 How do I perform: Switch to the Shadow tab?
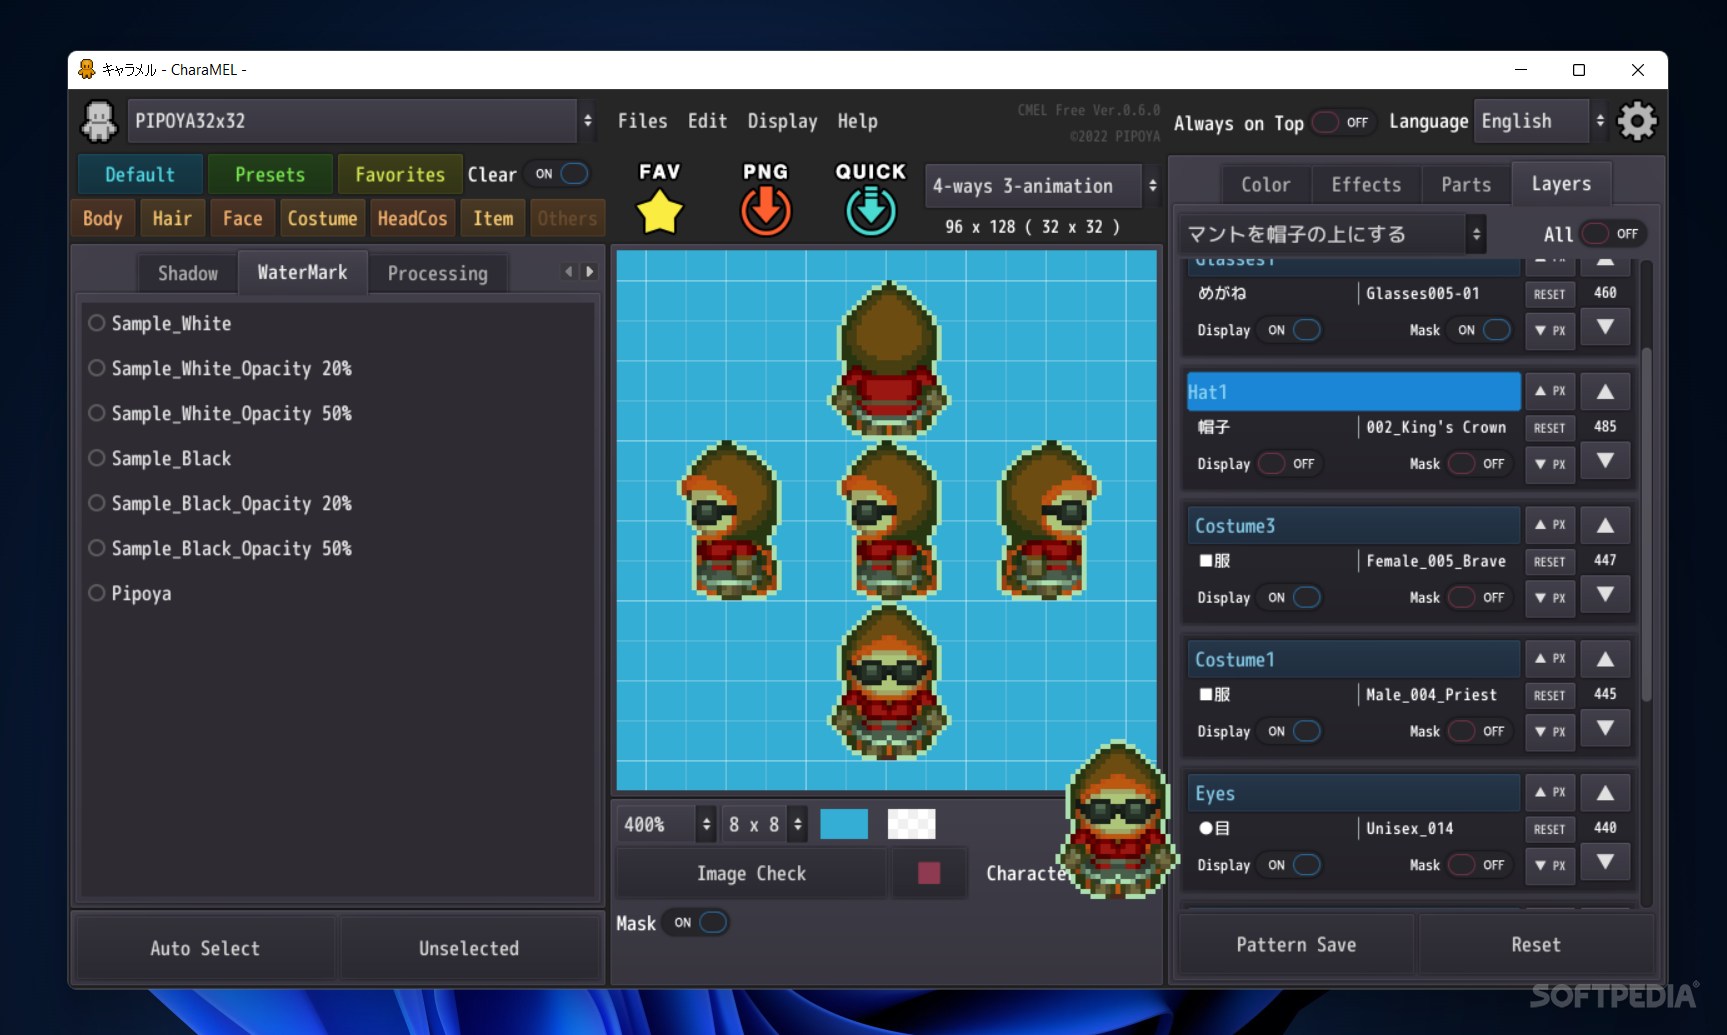pos(188,273)
